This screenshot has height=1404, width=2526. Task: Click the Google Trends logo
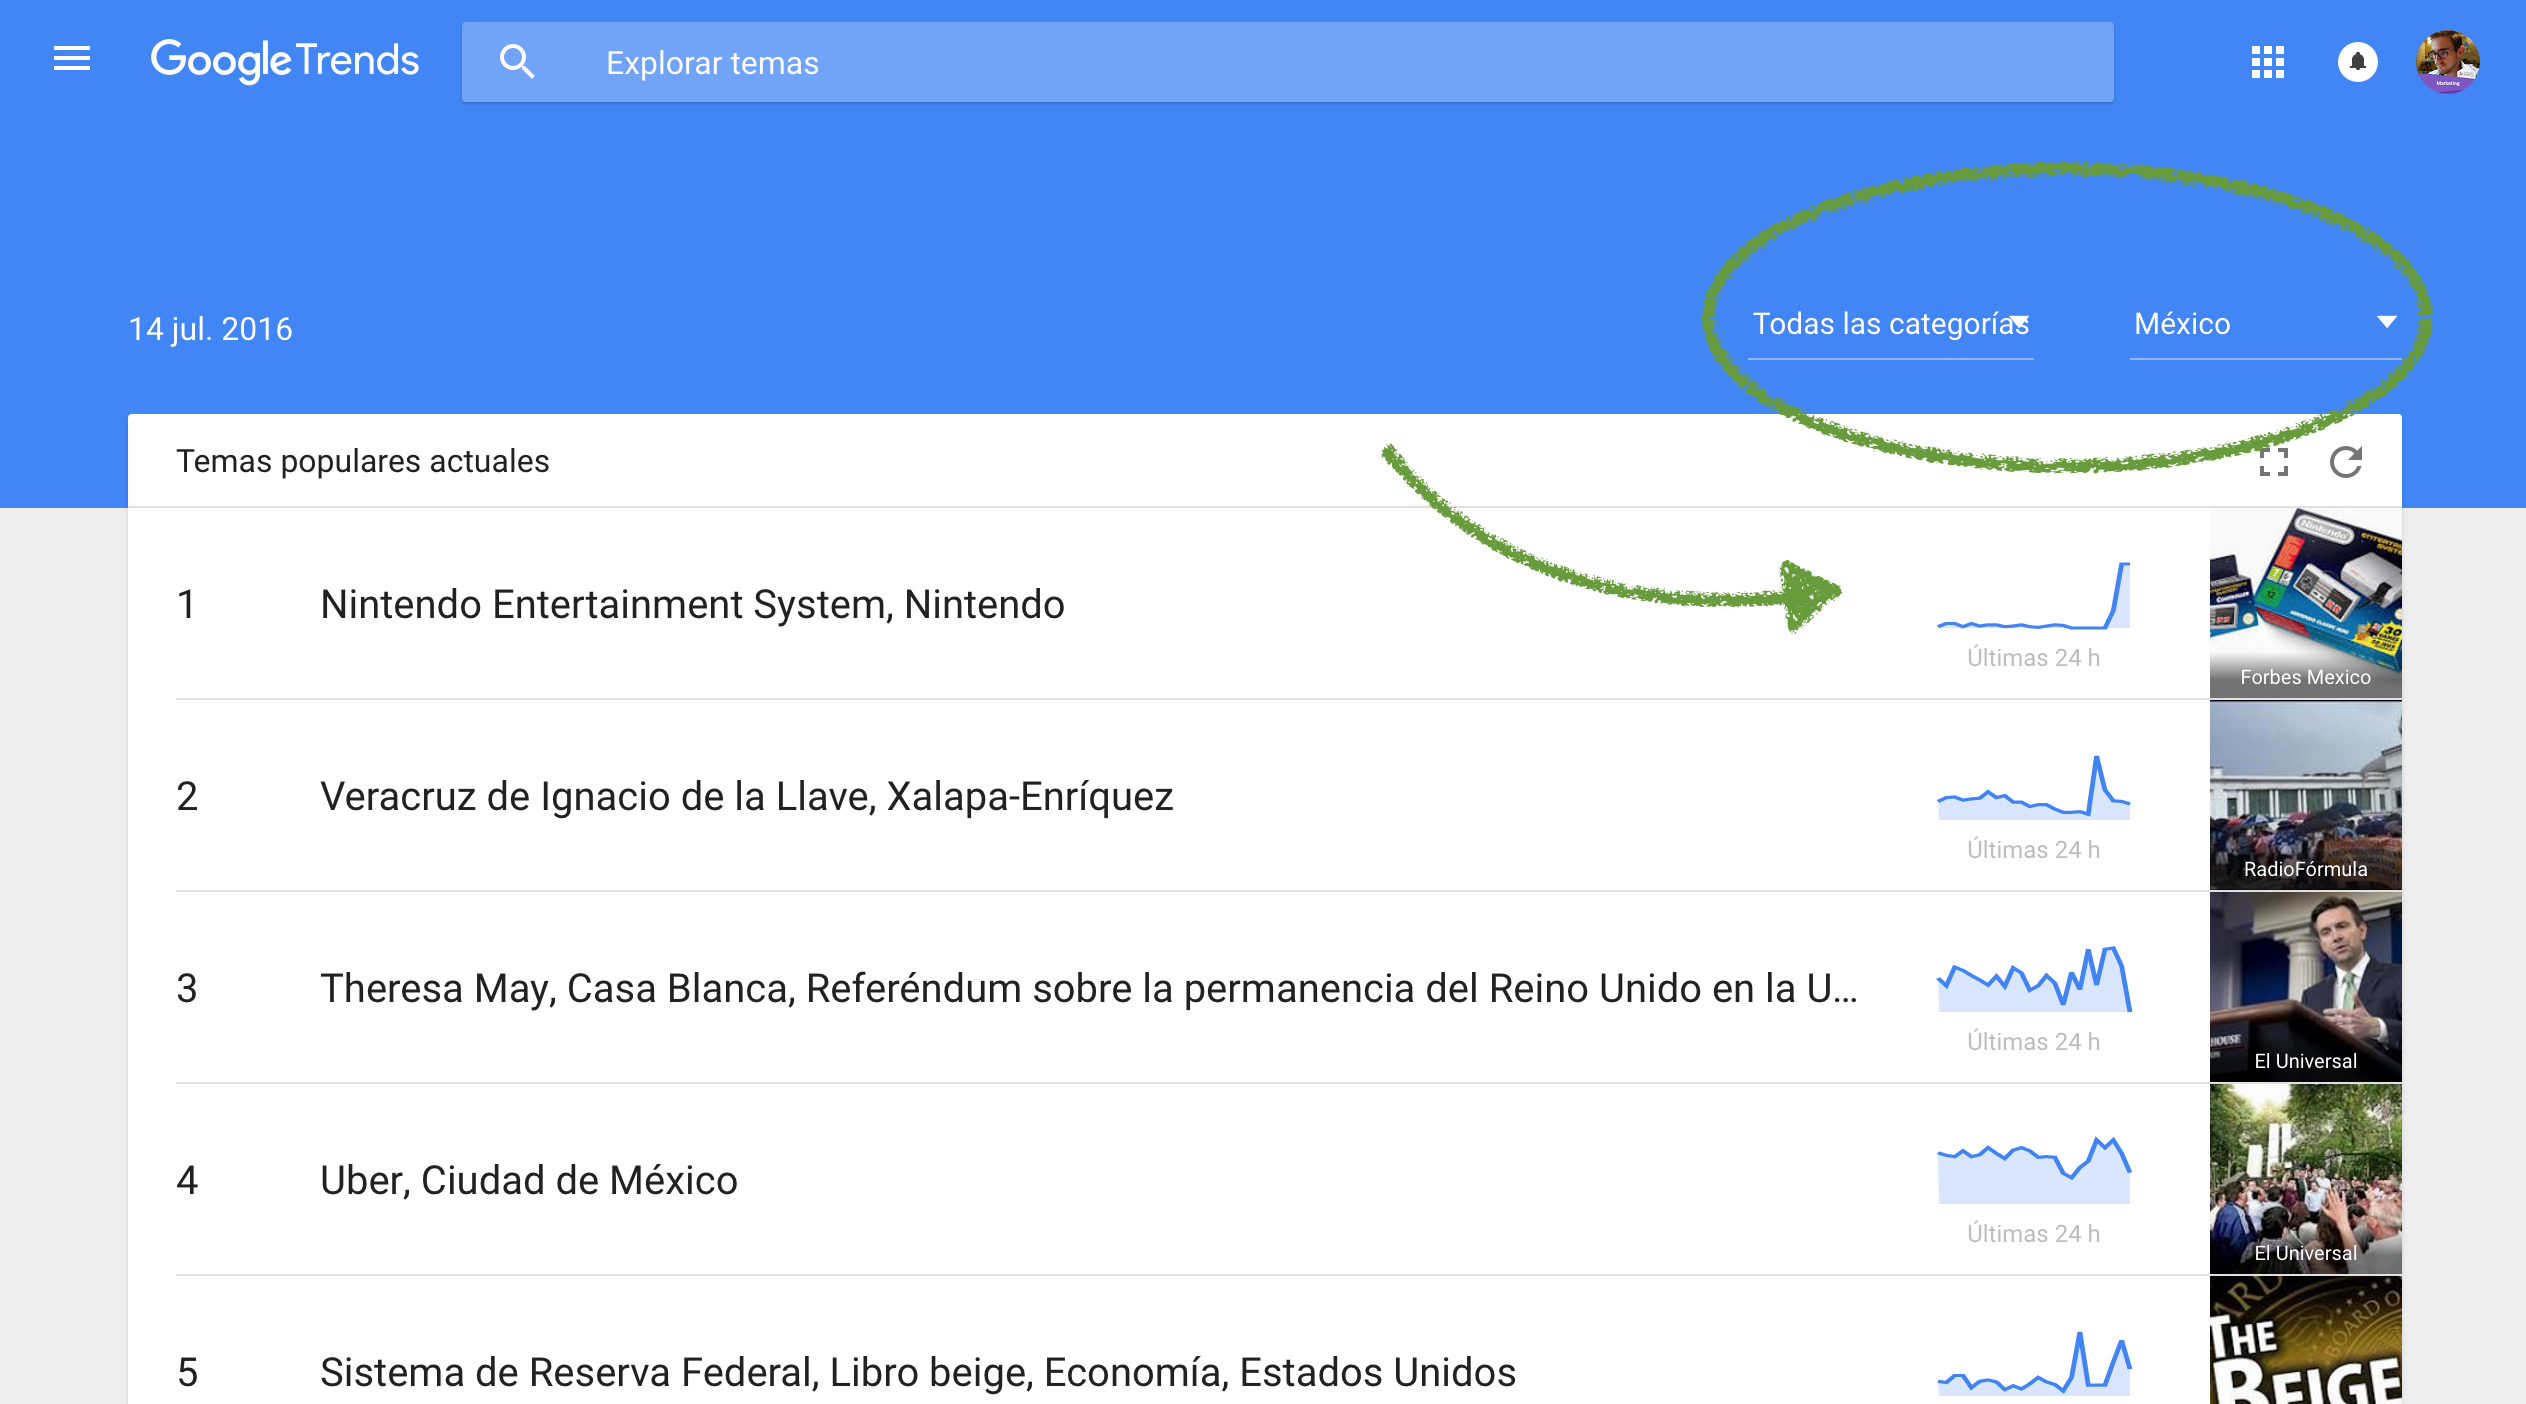[x=285, y=61]
